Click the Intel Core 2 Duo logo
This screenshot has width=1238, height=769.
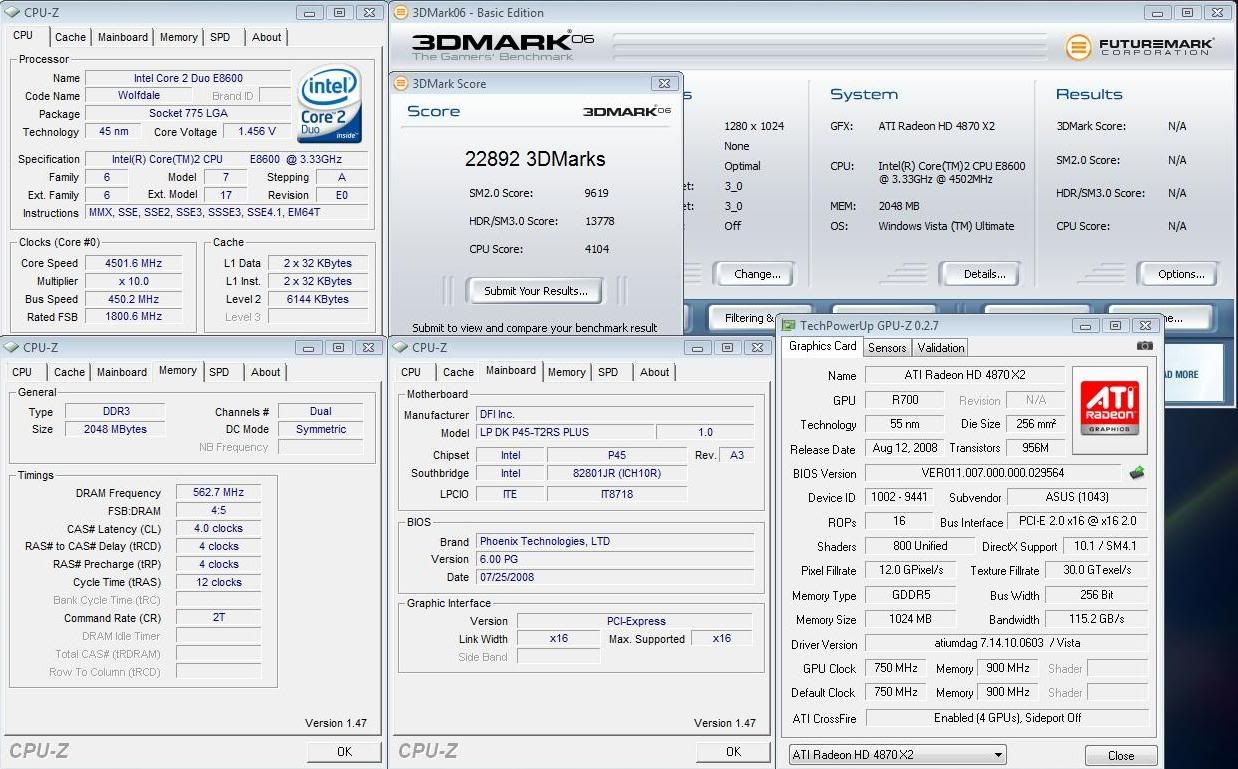point(329,104)
